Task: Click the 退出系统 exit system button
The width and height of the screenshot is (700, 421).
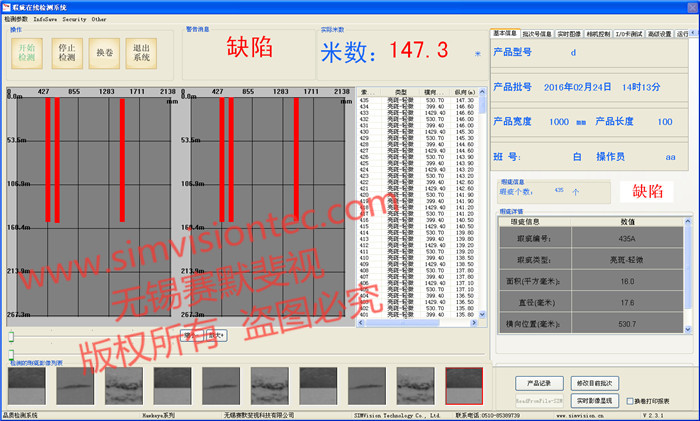Action: (x=142, y=53)
